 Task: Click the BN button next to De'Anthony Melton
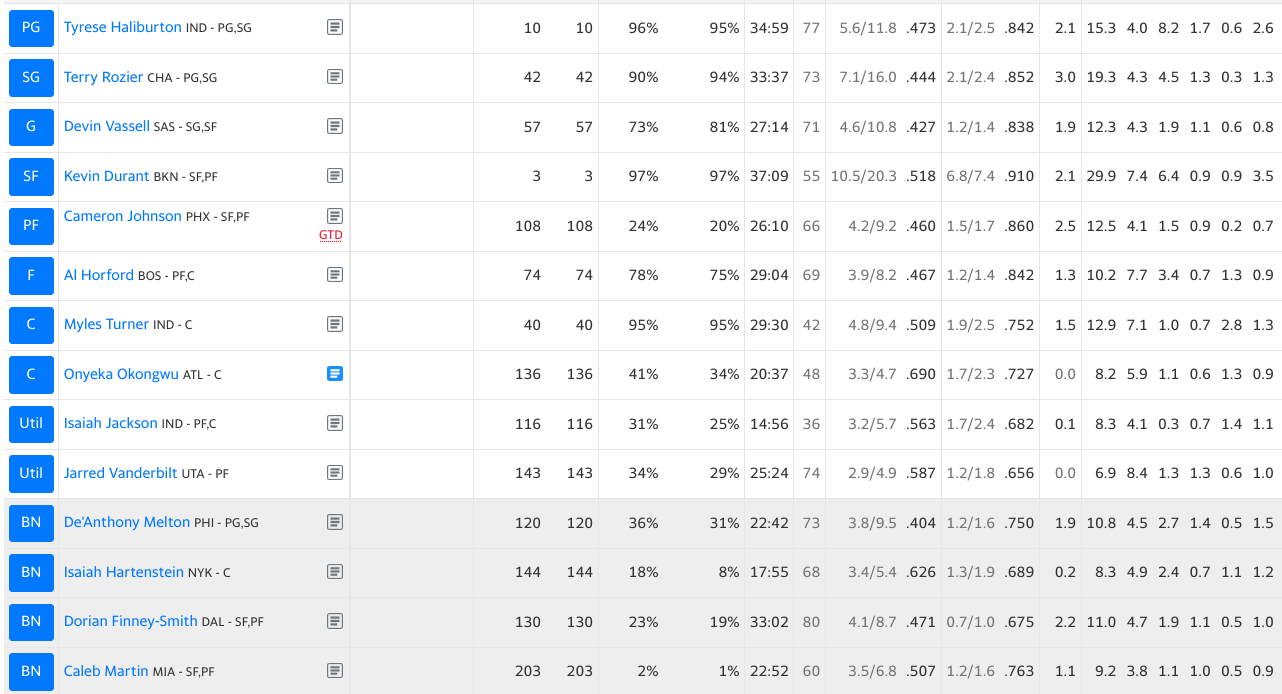pos(31,522)
